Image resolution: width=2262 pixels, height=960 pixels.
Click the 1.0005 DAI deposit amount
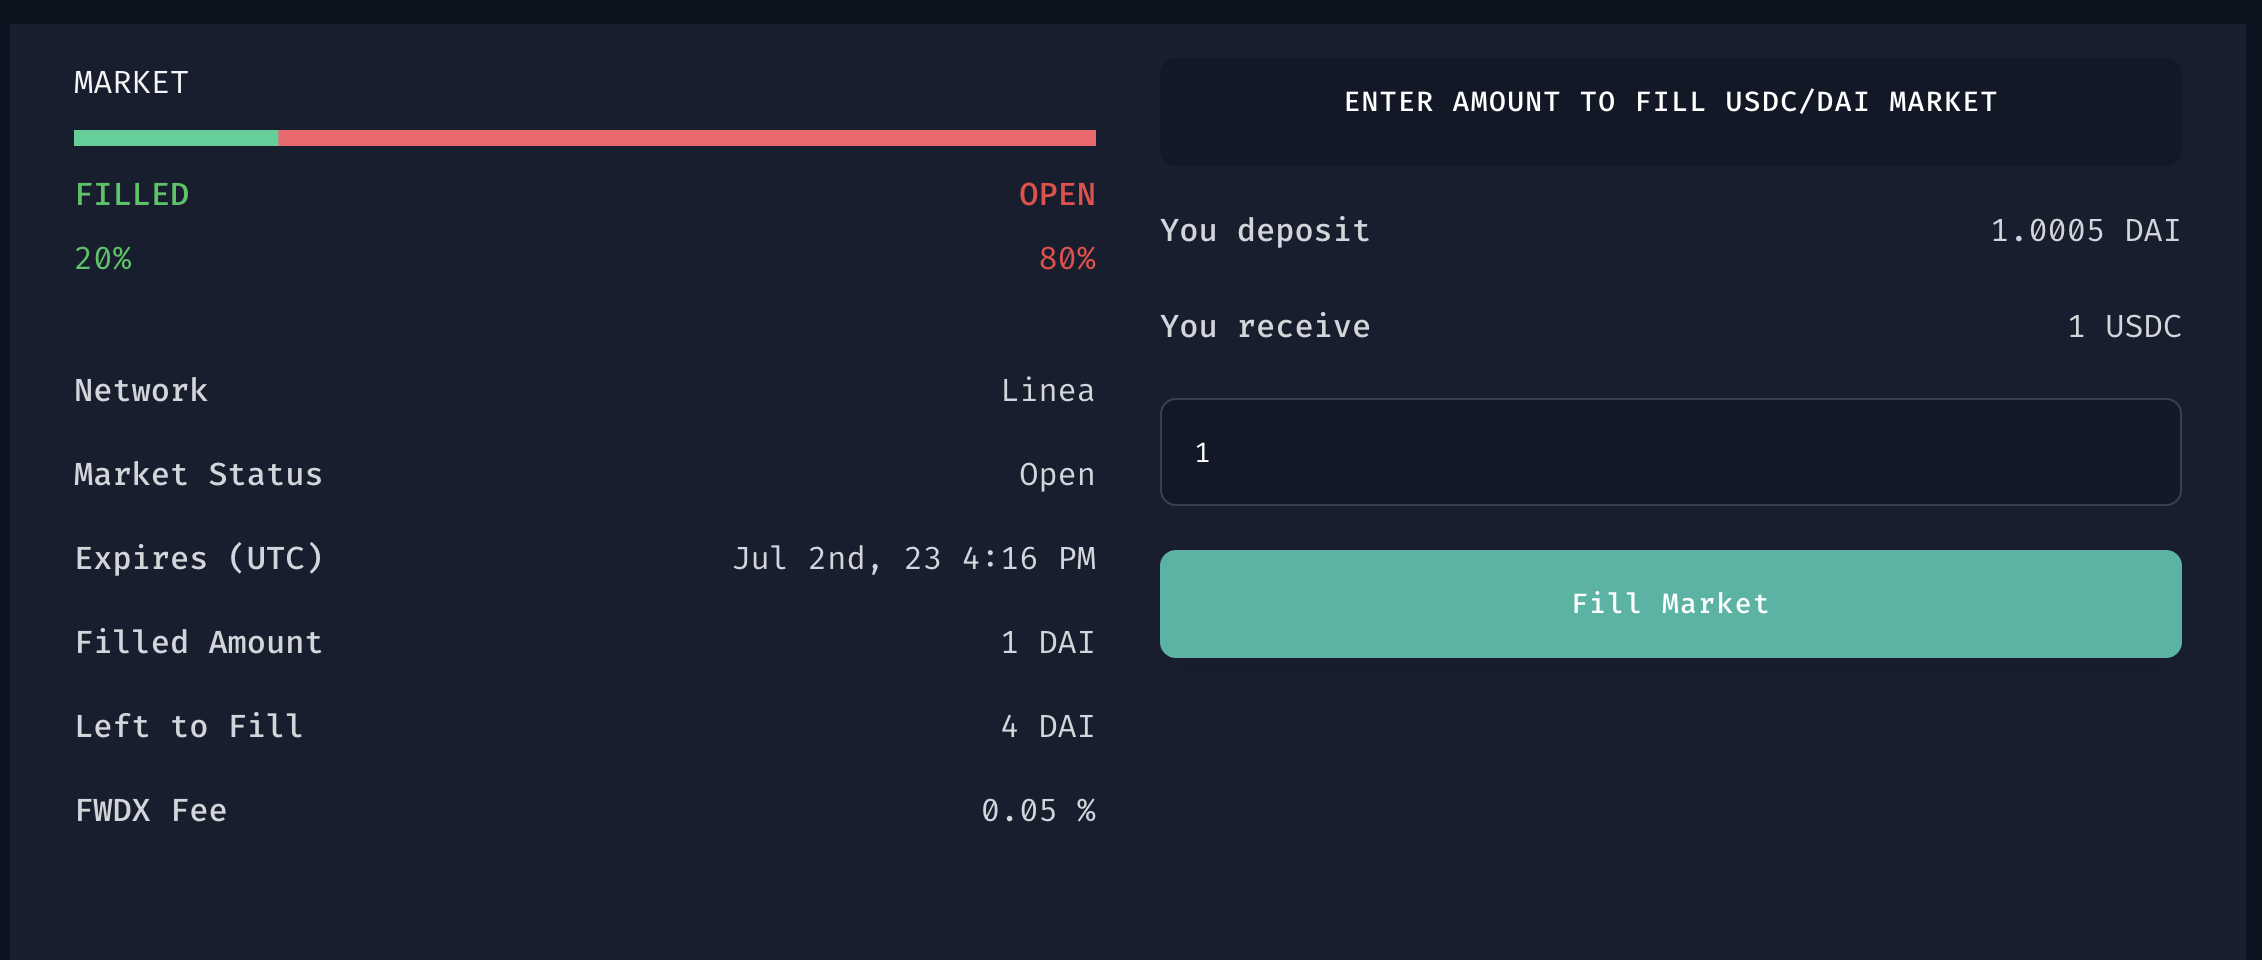click(x=2085, y=231)
